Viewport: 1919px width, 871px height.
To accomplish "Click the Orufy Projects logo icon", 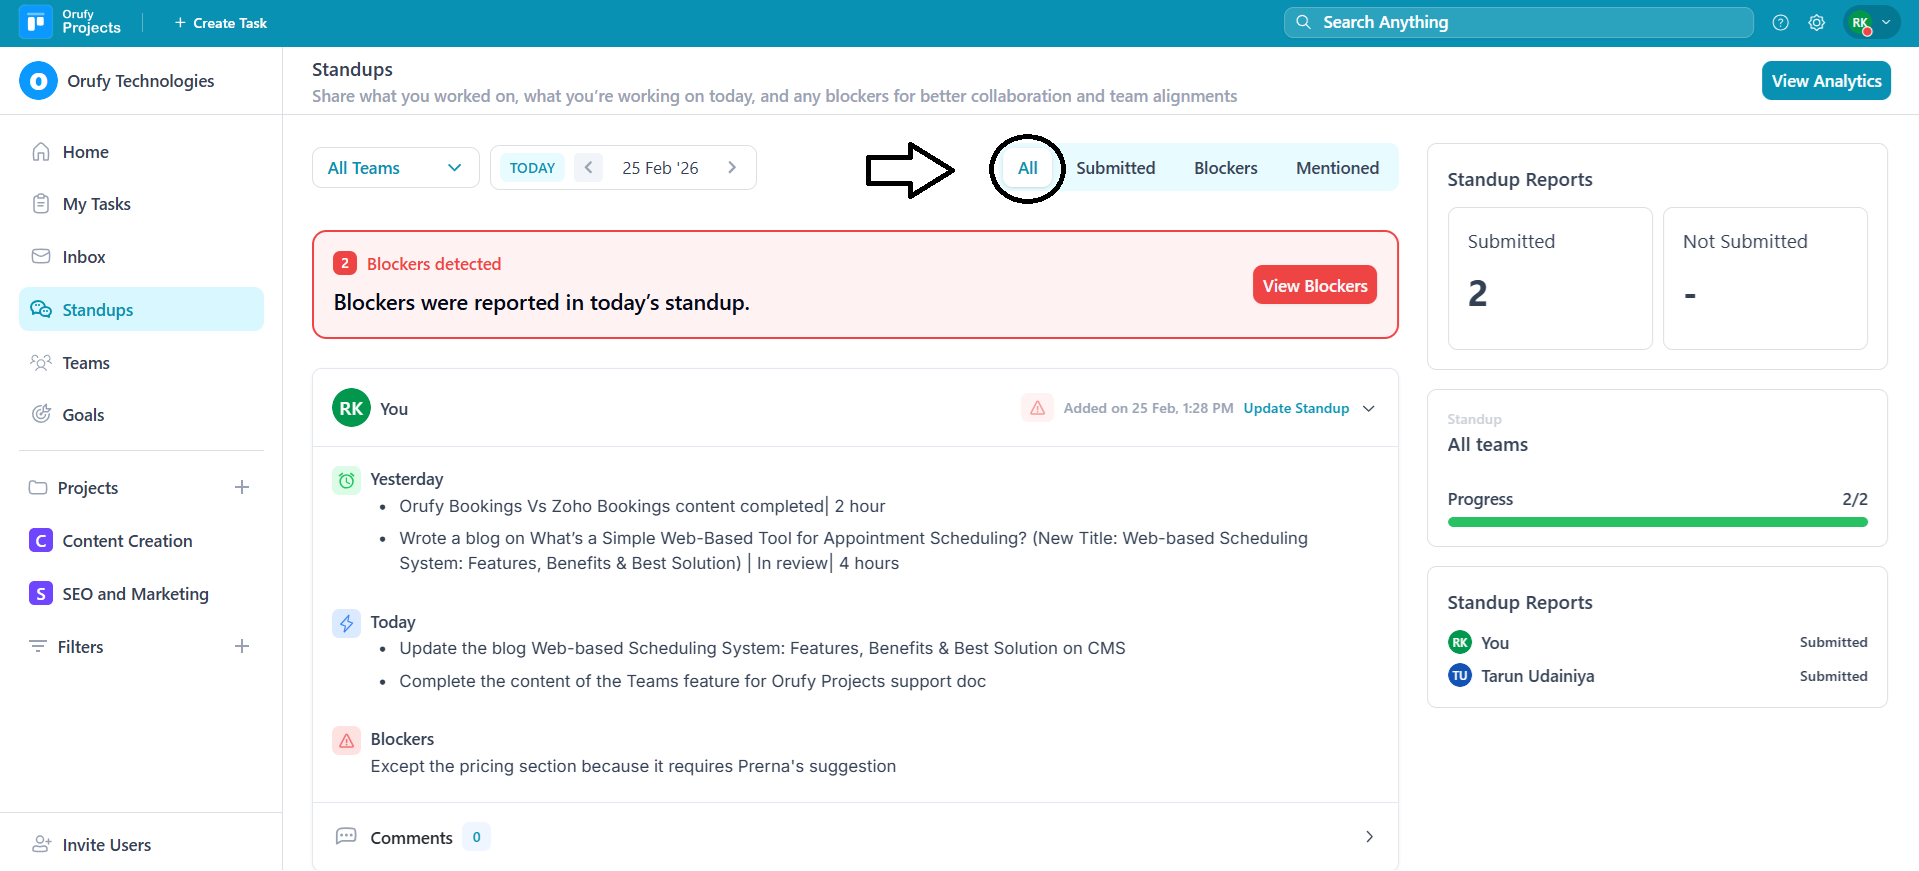I will click(x=36, y=22).
